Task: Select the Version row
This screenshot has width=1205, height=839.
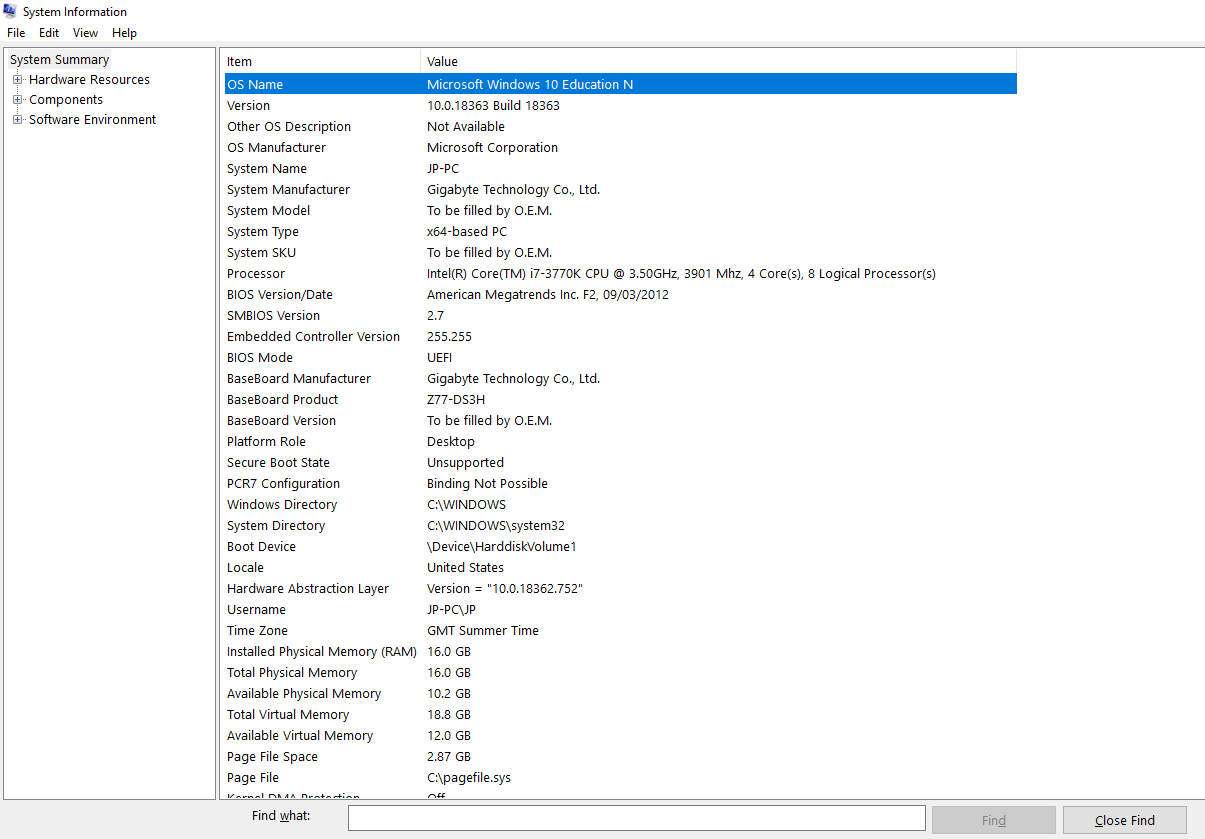Action: coord(620,106)
